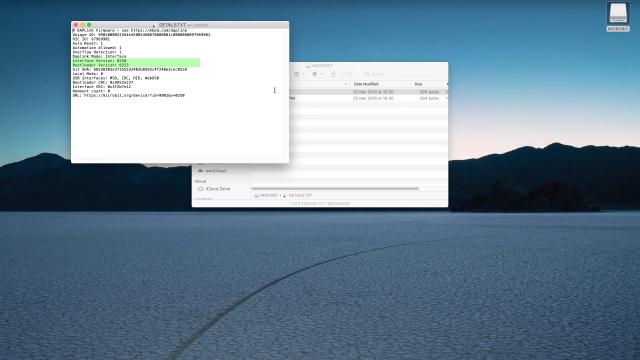This screenshot has width=640, height=360.
Task: Toggle the sort arrow on the name column
Action: [346, 84]
